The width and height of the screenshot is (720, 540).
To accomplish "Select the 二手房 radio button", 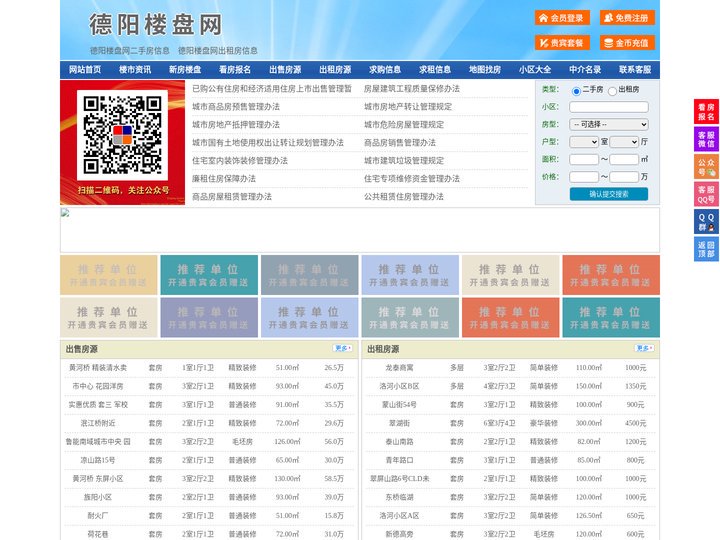I will (x=576, y=91).
